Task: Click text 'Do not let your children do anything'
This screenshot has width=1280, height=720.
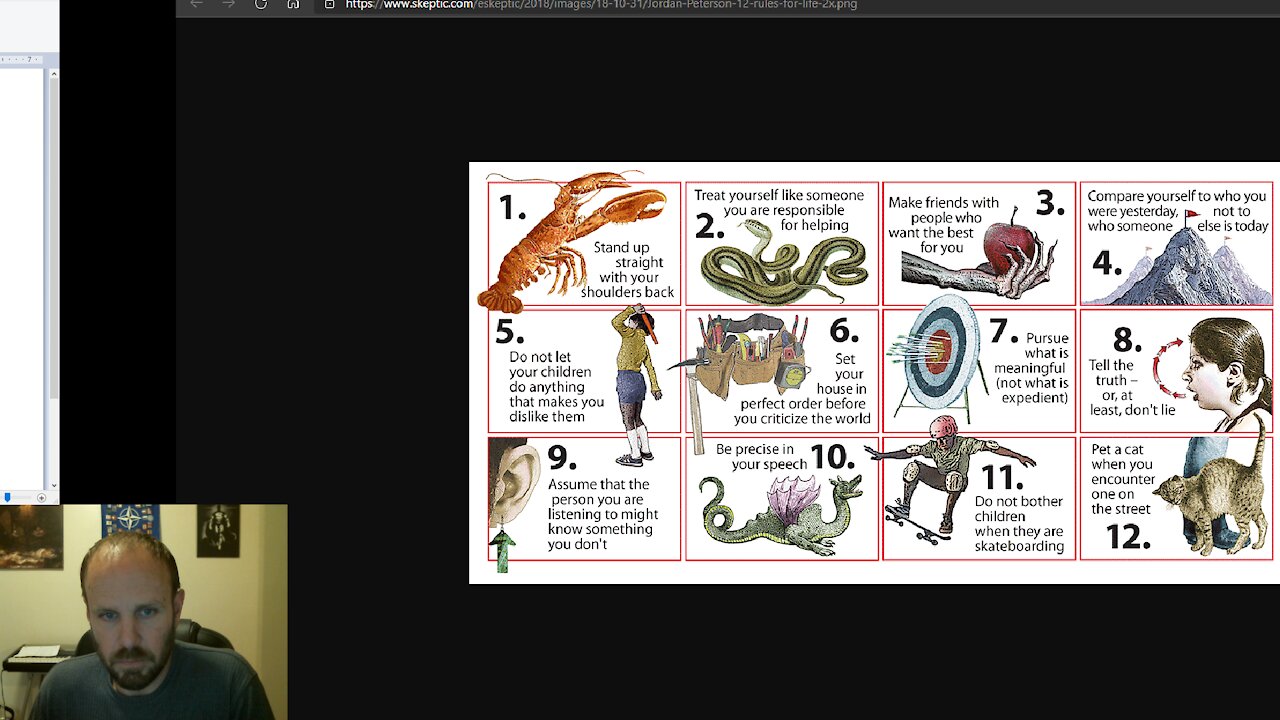Action: click(550, 372)
